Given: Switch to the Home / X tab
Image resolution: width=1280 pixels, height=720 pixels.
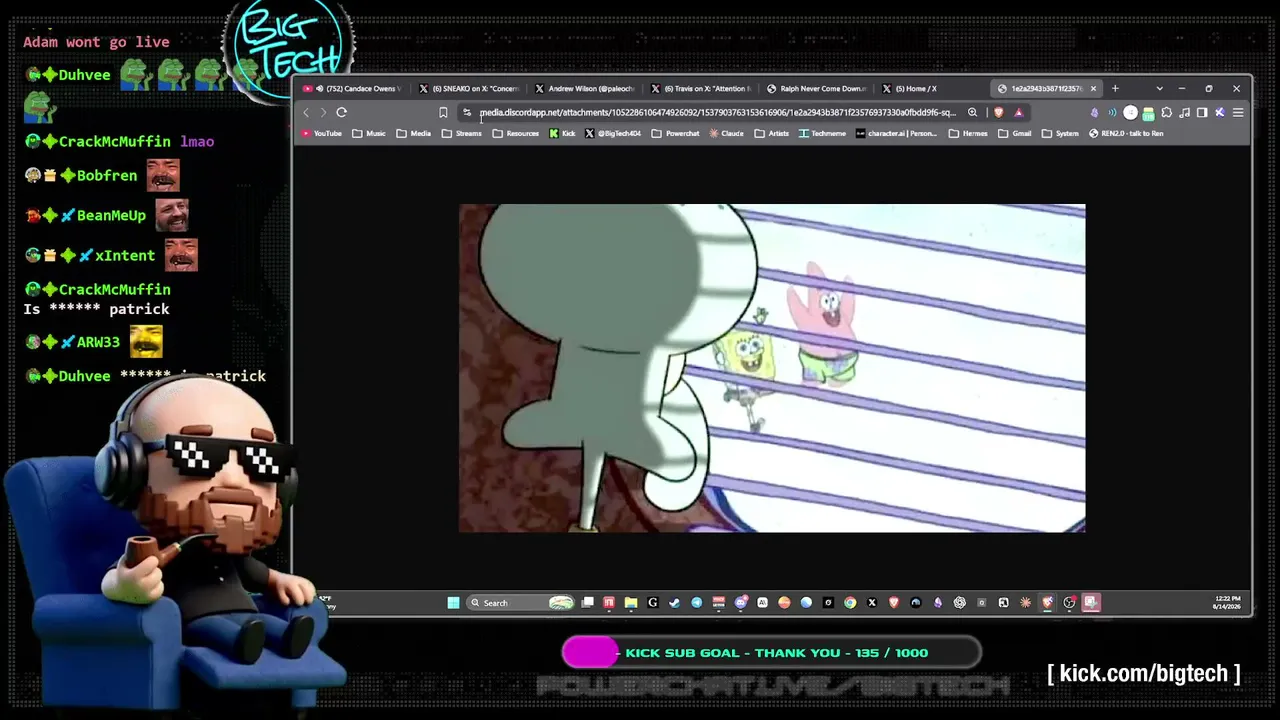Looking at the screenshot, I should coord(930,89).
